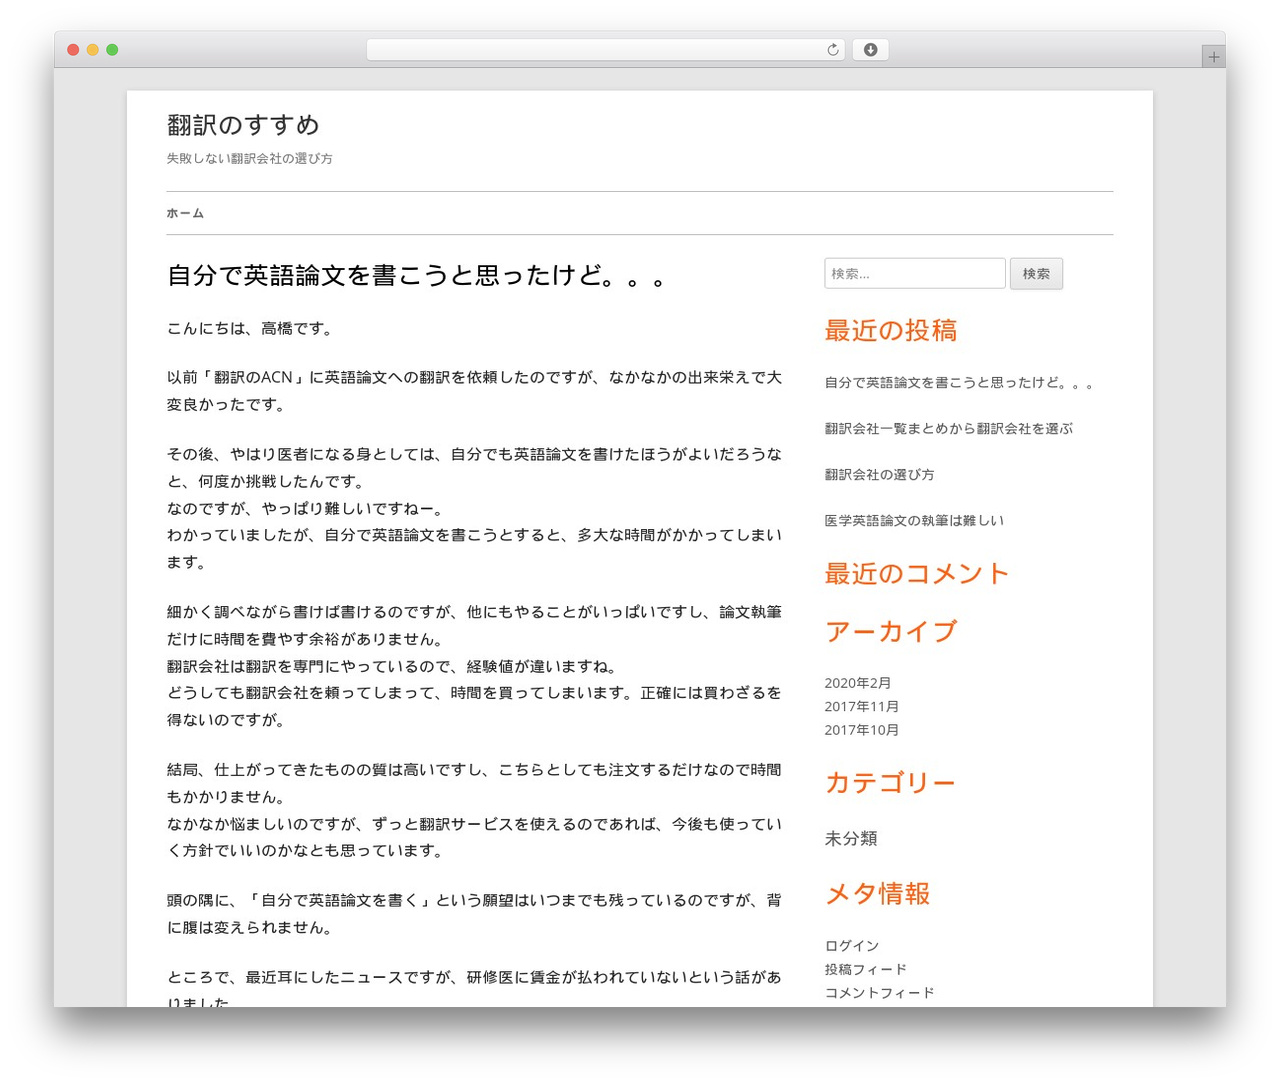The image size is (1280, 1084).
Task: Click the メタ情報 heading
Action: pyautogui.click(x=877, y=894)
